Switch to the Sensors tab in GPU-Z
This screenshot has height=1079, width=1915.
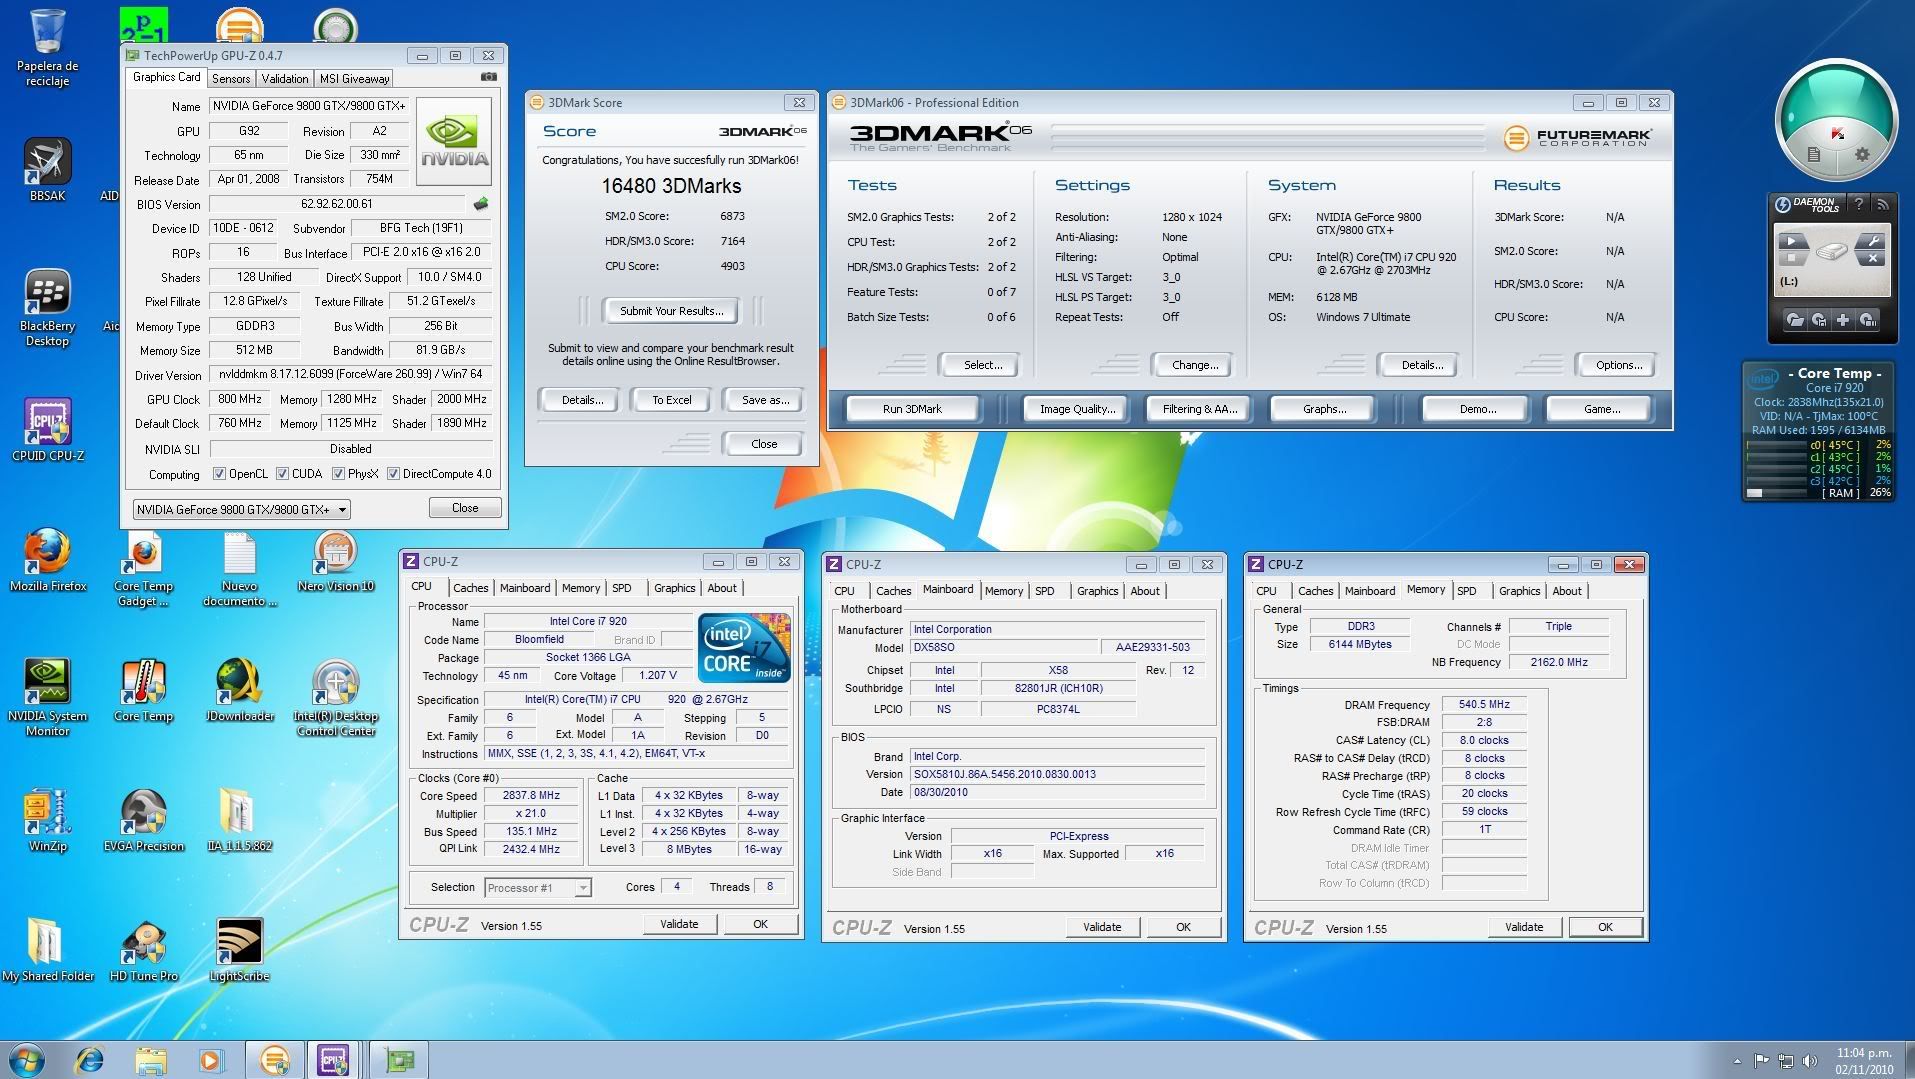click(231, 79)
